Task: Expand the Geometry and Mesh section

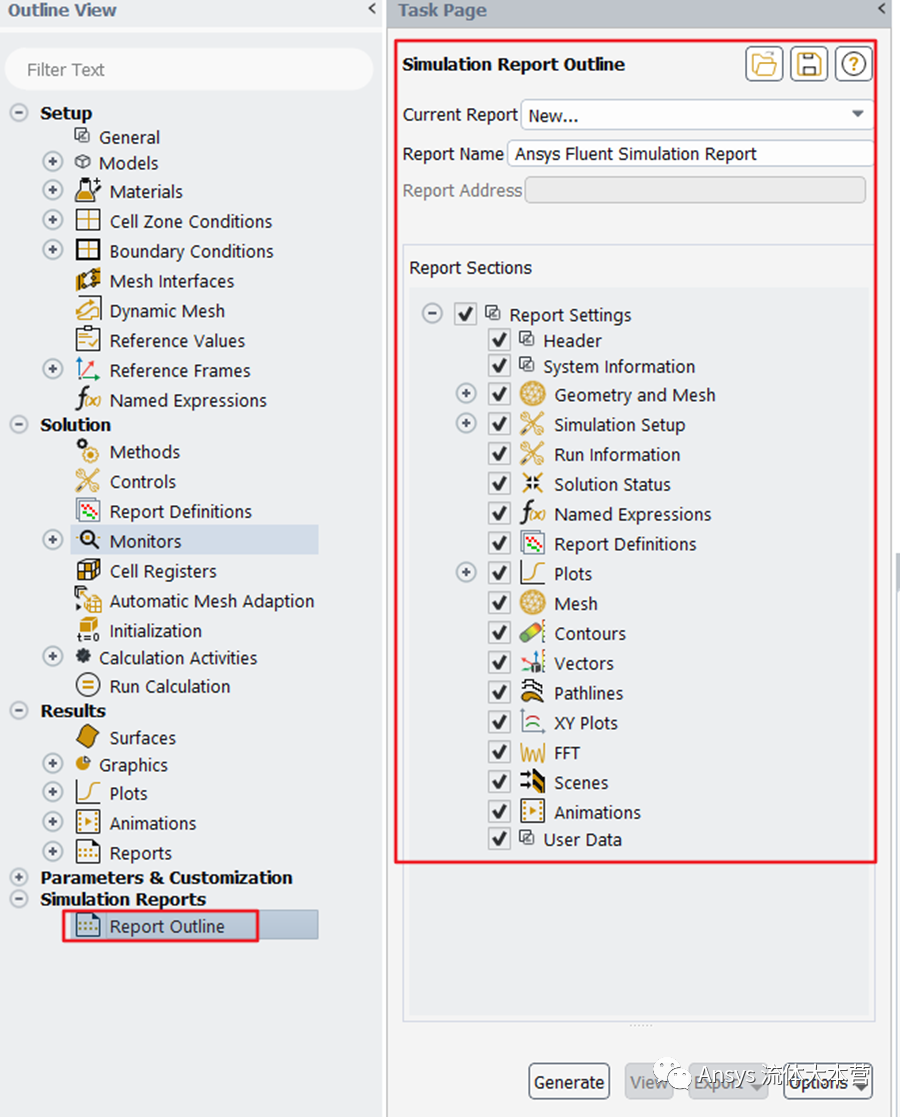Action: [x=466, y=395]
